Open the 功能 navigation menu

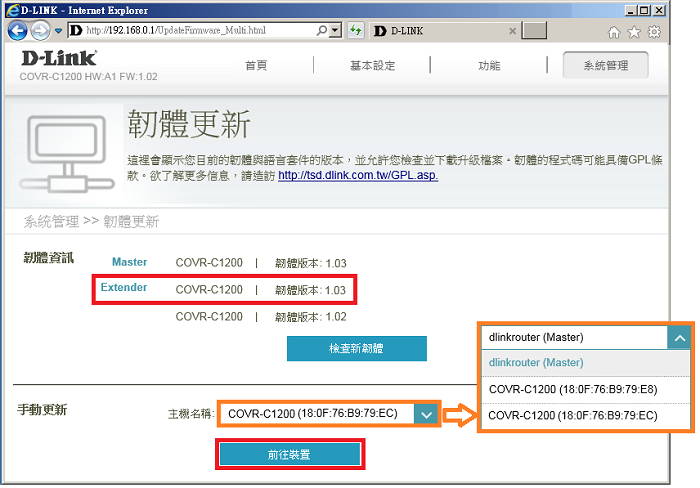pos(489,65)
